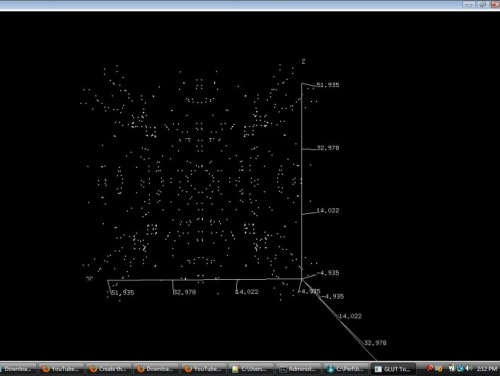The width and height of the screenshot is (500, 376).
Task: Click the 32.978 label on the diagonal axis
Action: point(375,343)
